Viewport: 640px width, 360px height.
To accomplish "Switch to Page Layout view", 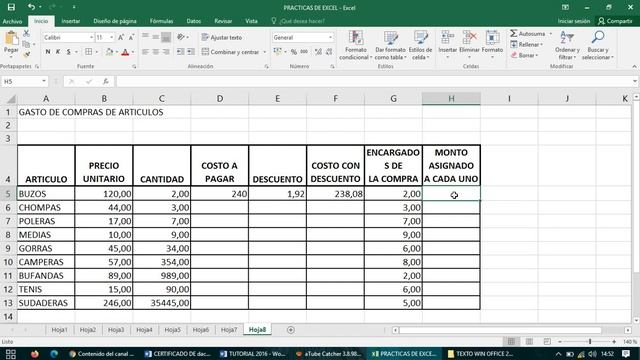I will coord(529,341).
